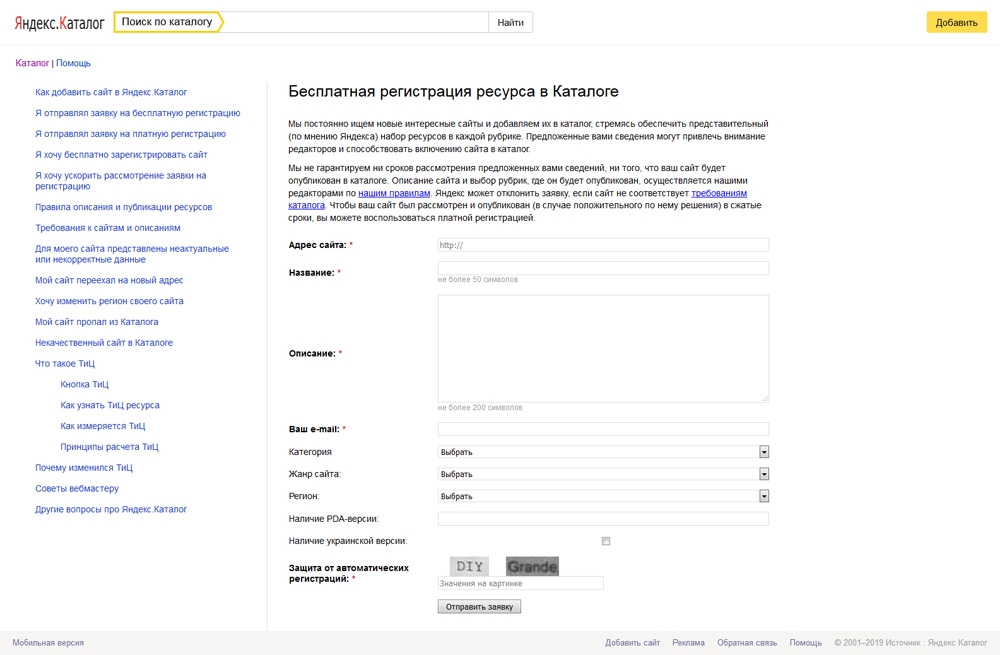
Task: Open Помощь footer link
Action: (x=805, y=643)
